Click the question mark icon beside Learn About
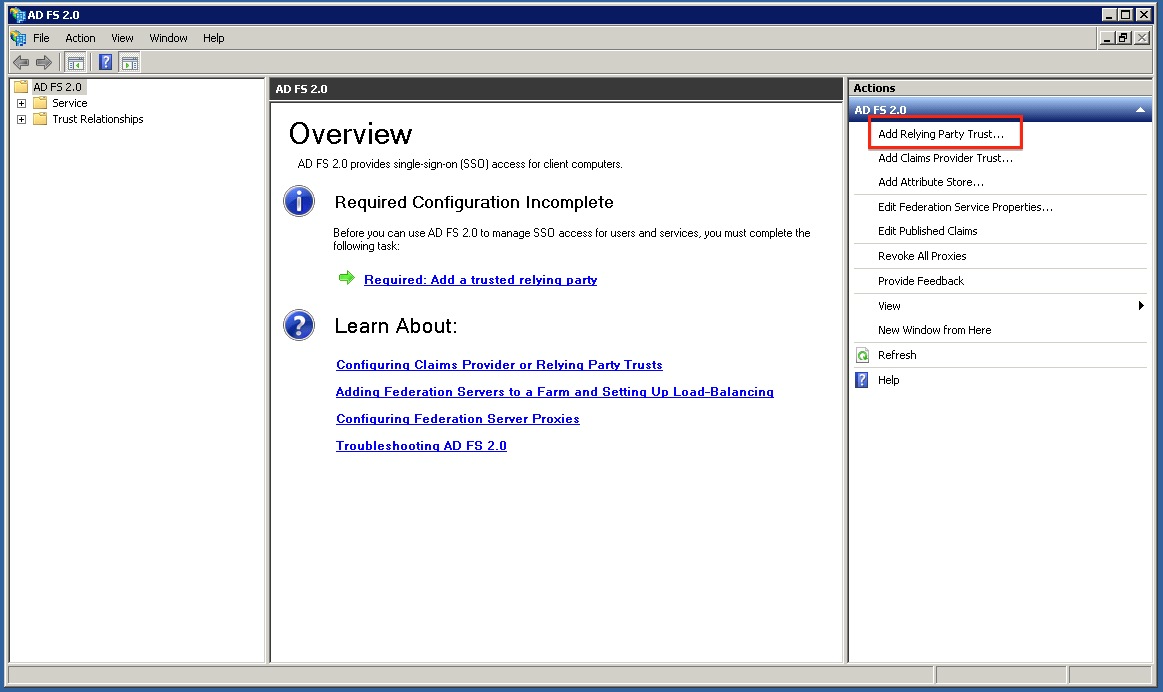The width and height of the screenshot is (1163, 692). click(299, 325)
